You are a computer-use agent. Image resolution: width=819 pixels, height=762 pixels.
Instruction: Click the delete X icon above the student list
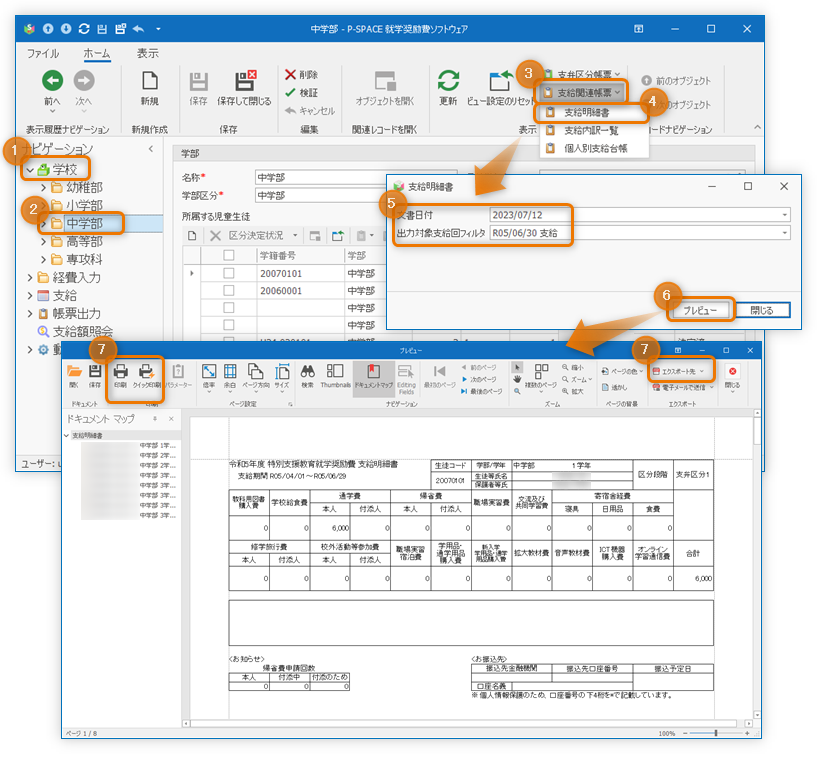[x=215, y=236]
